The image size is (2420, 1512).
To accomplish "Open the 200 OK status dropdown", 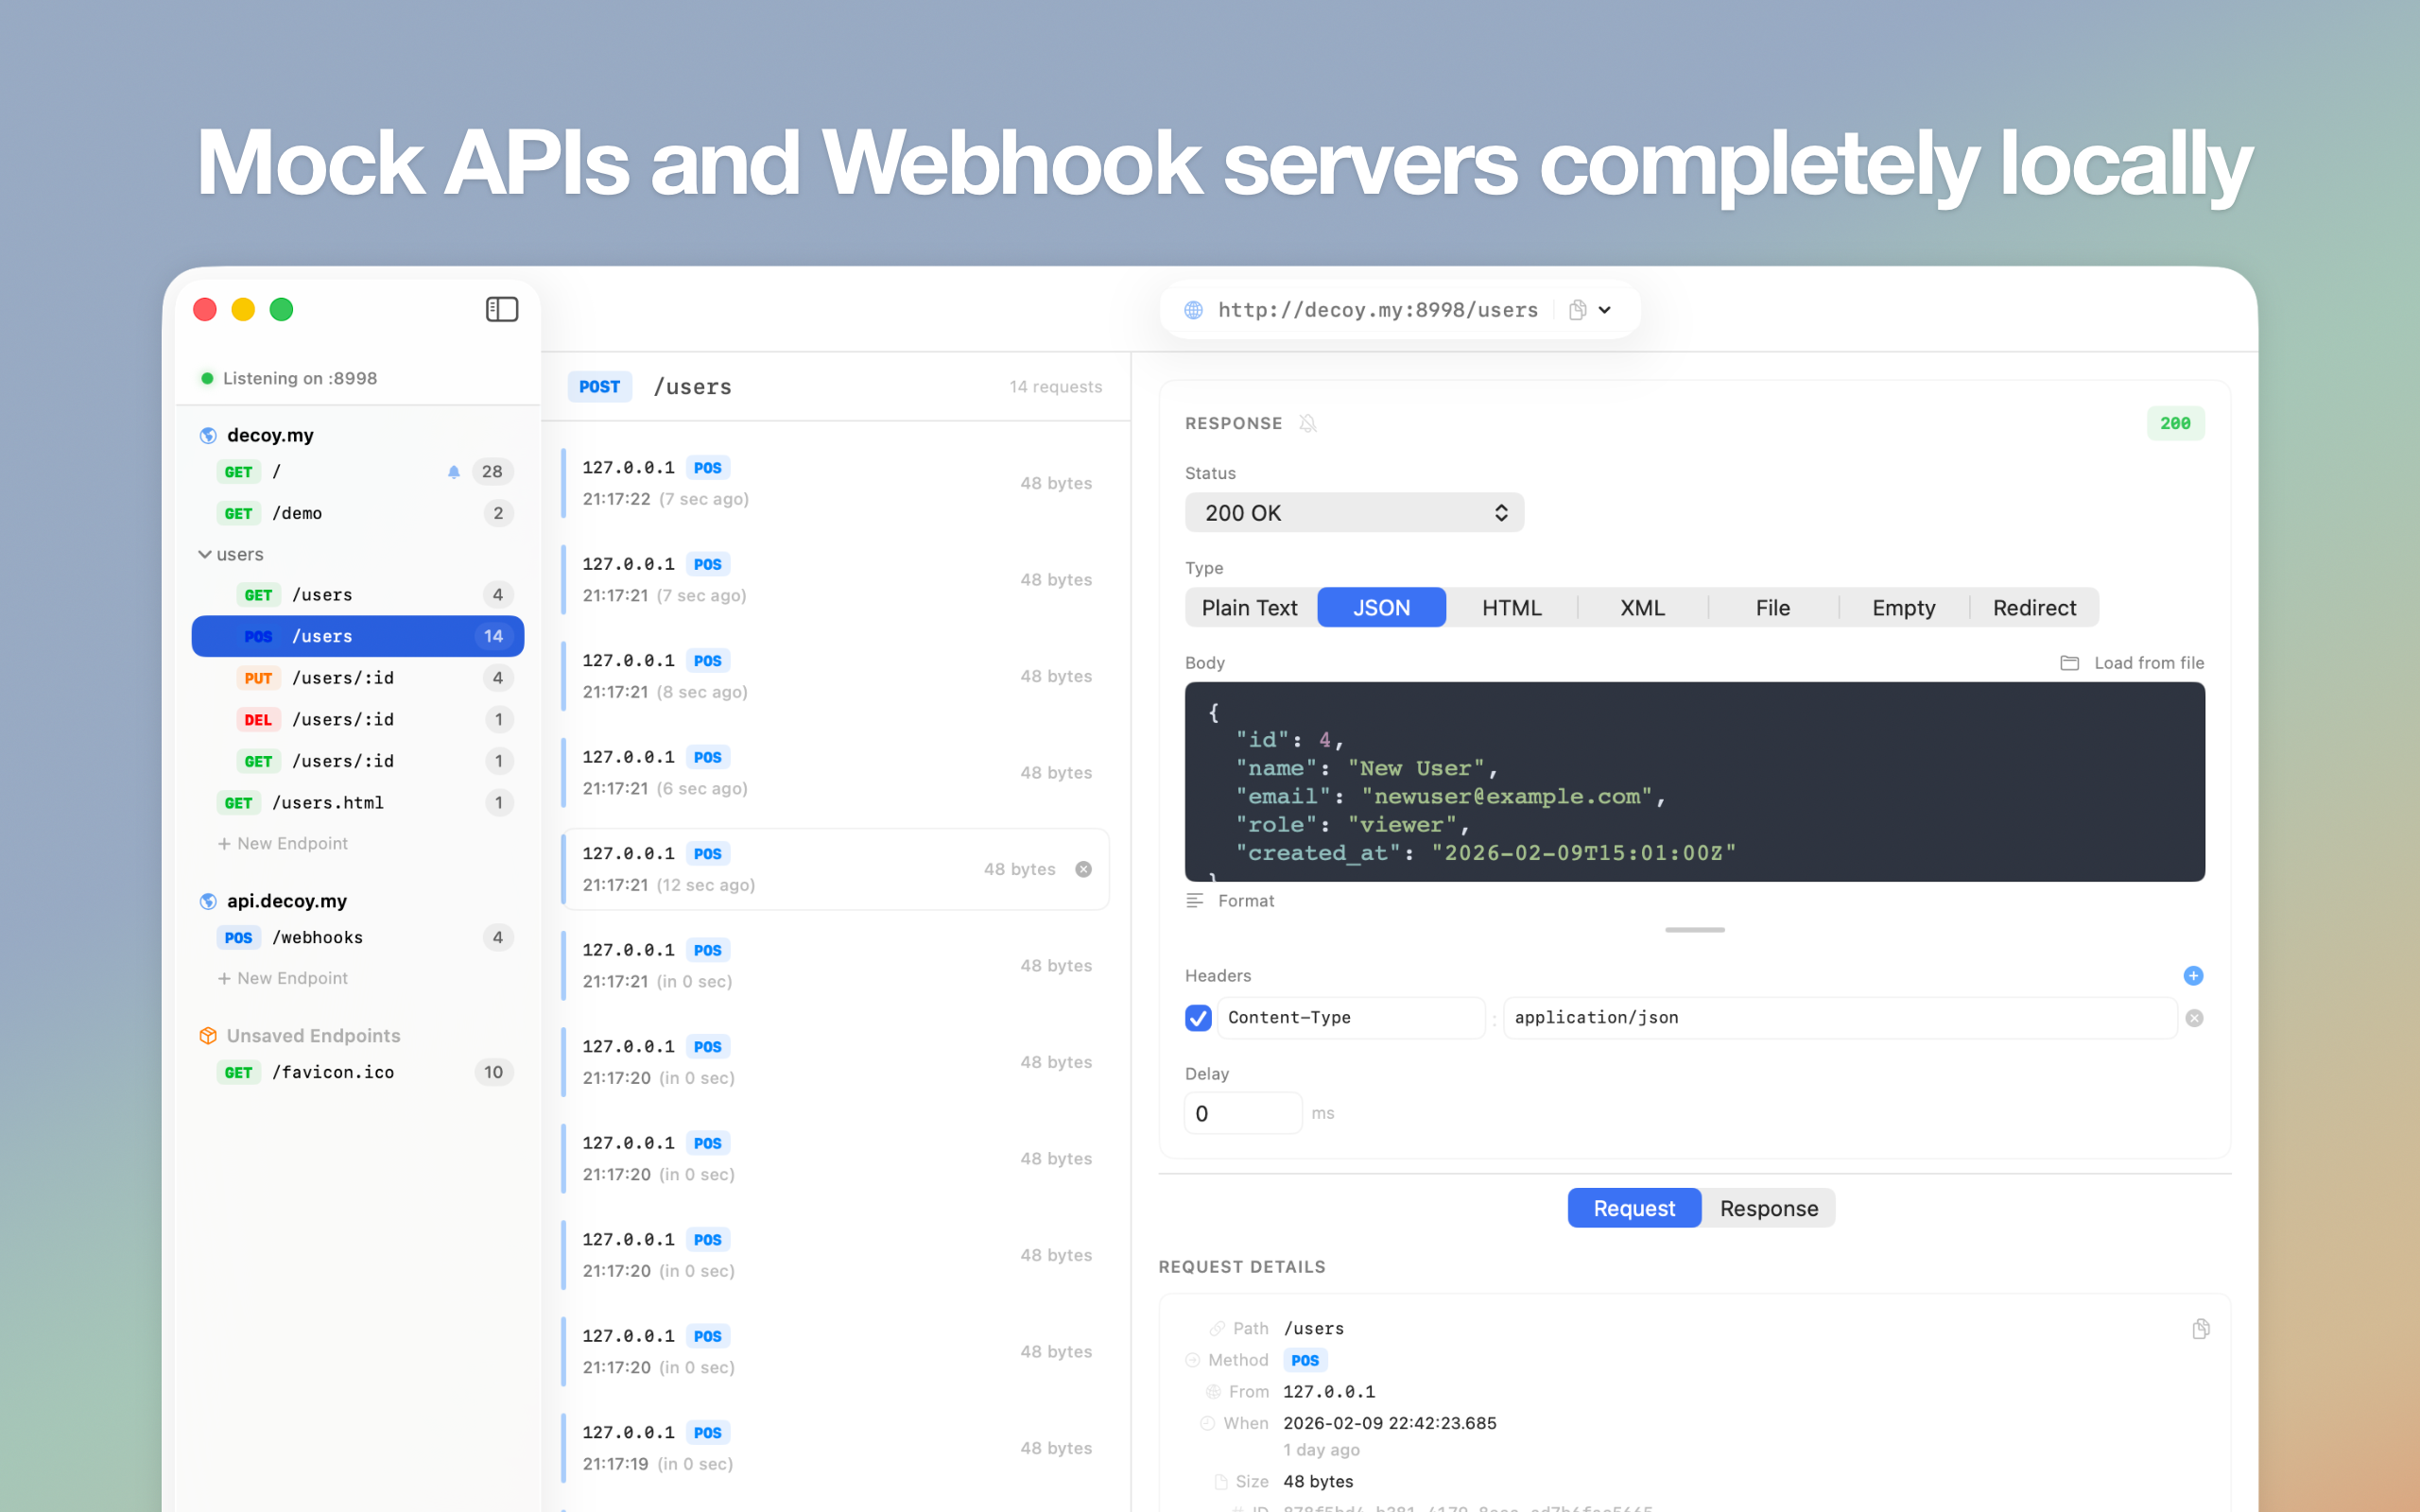I will pyautogui.click(x=1353, y=513).
